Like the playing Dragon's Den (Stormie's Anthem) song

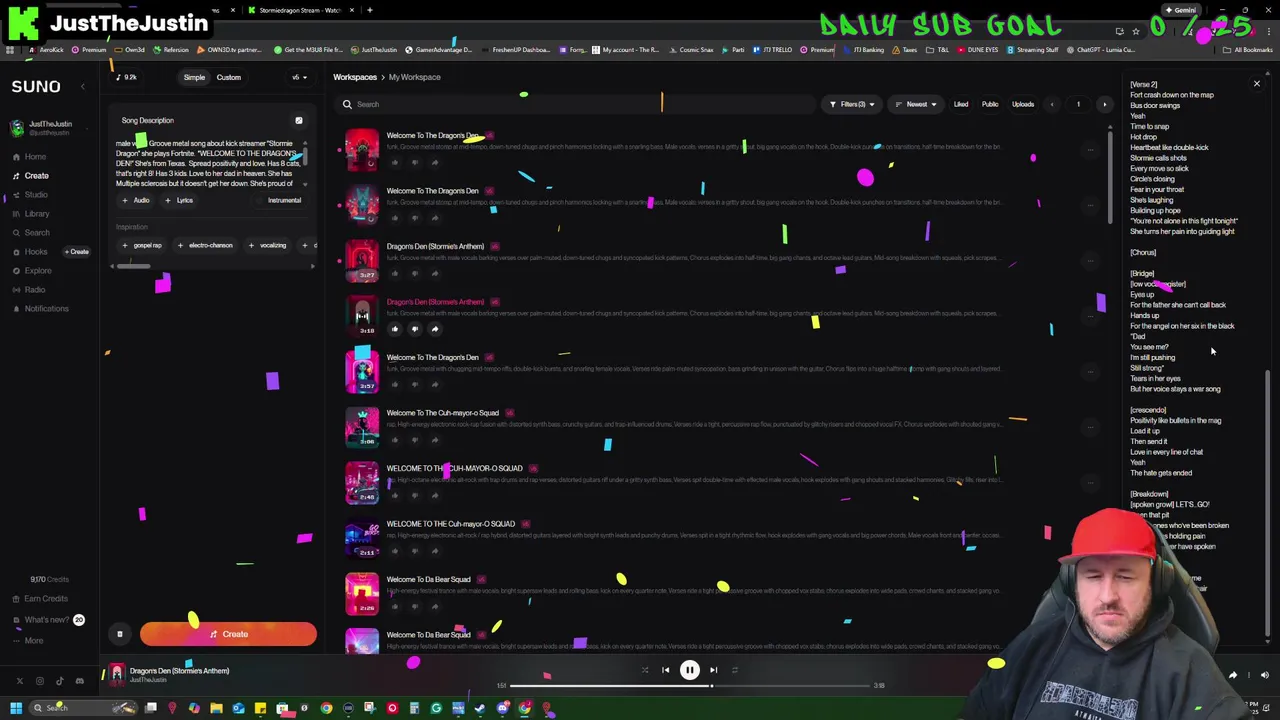click(394, 329)
